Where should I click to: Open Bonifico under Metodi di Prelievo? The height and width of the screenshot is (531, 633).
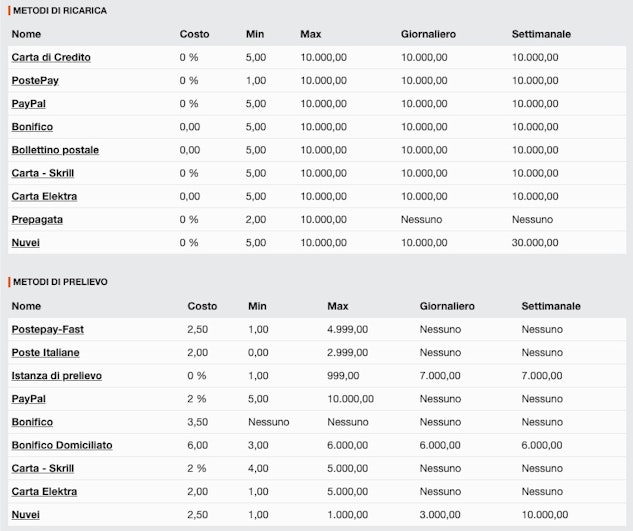click(32, 422)
